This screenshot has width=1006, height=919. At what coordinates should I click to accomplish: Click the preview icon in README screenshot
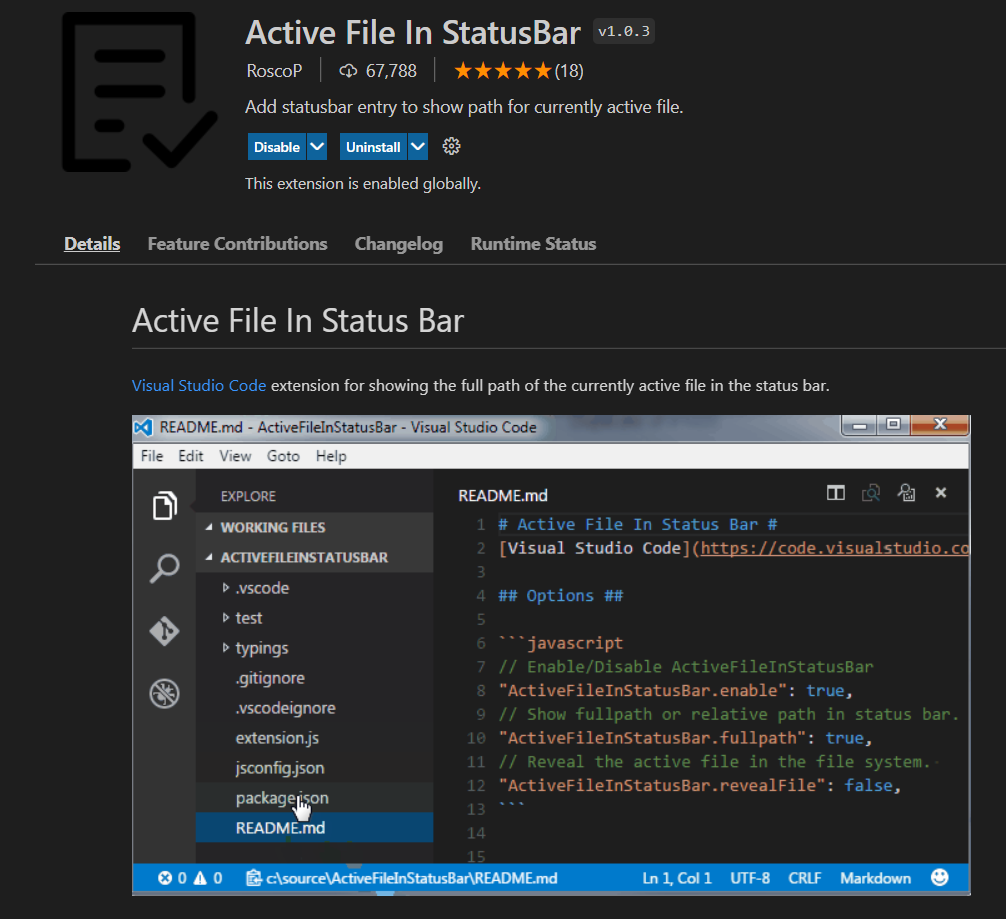click(x=871, y=493)
